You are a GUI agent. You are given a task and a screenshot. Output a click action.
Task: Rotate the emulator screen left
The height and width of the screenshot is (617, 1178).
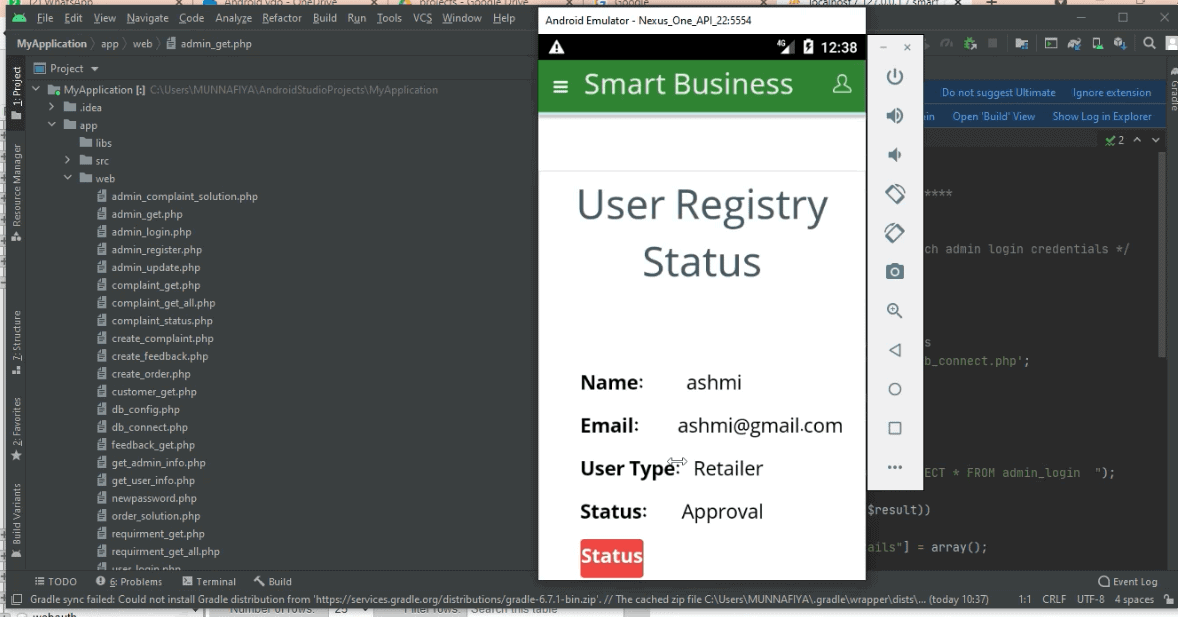pos(893,193)
